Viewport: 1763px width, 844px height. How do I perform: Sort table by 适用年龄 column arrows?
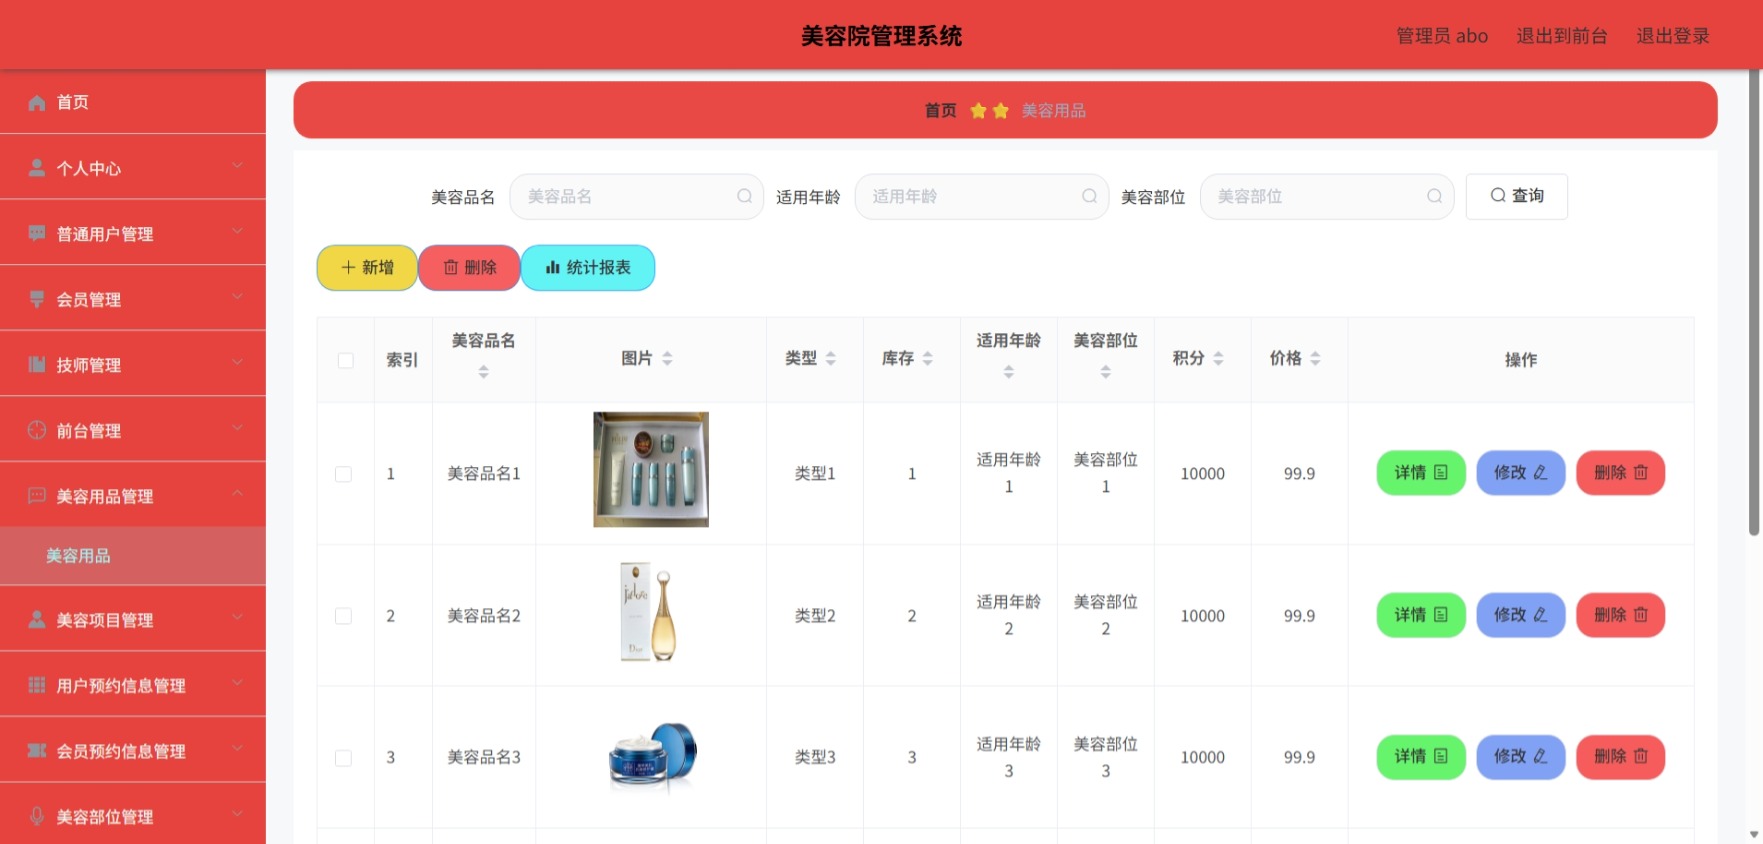coord(1008,372)
